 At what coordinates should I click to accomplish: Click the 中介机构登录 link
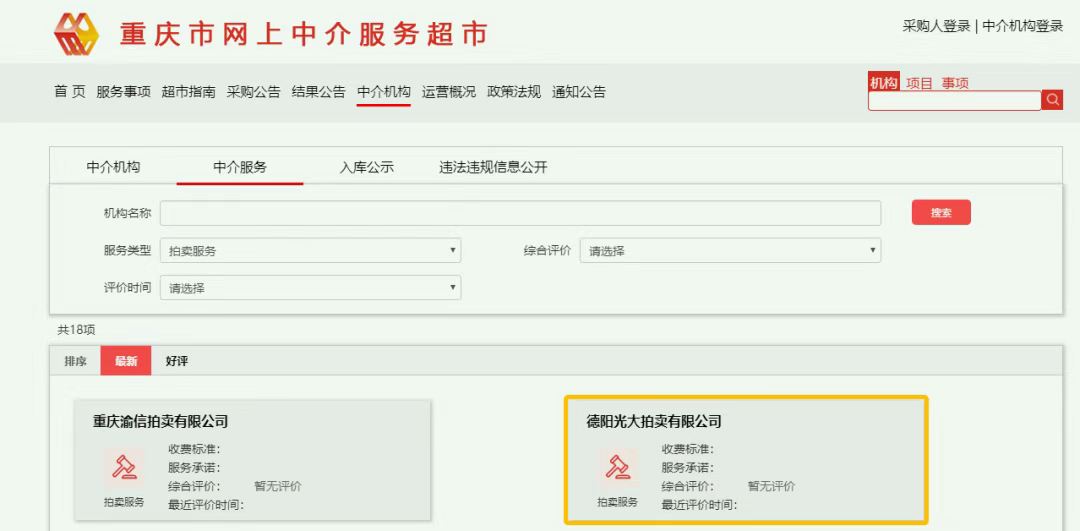pos(1022,26)
